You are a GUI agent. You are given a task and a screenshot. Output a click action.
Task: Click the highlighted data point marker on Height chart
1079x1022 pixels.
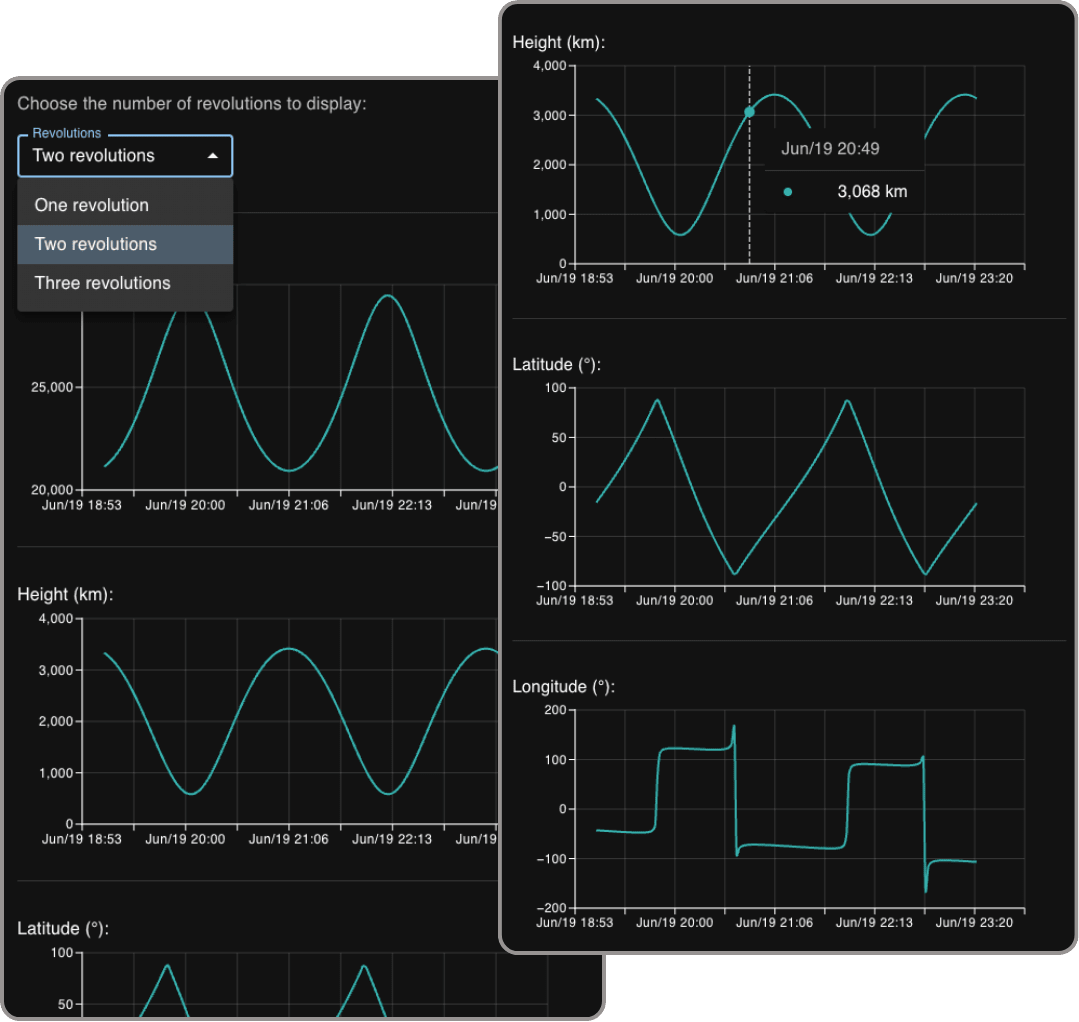749,113
